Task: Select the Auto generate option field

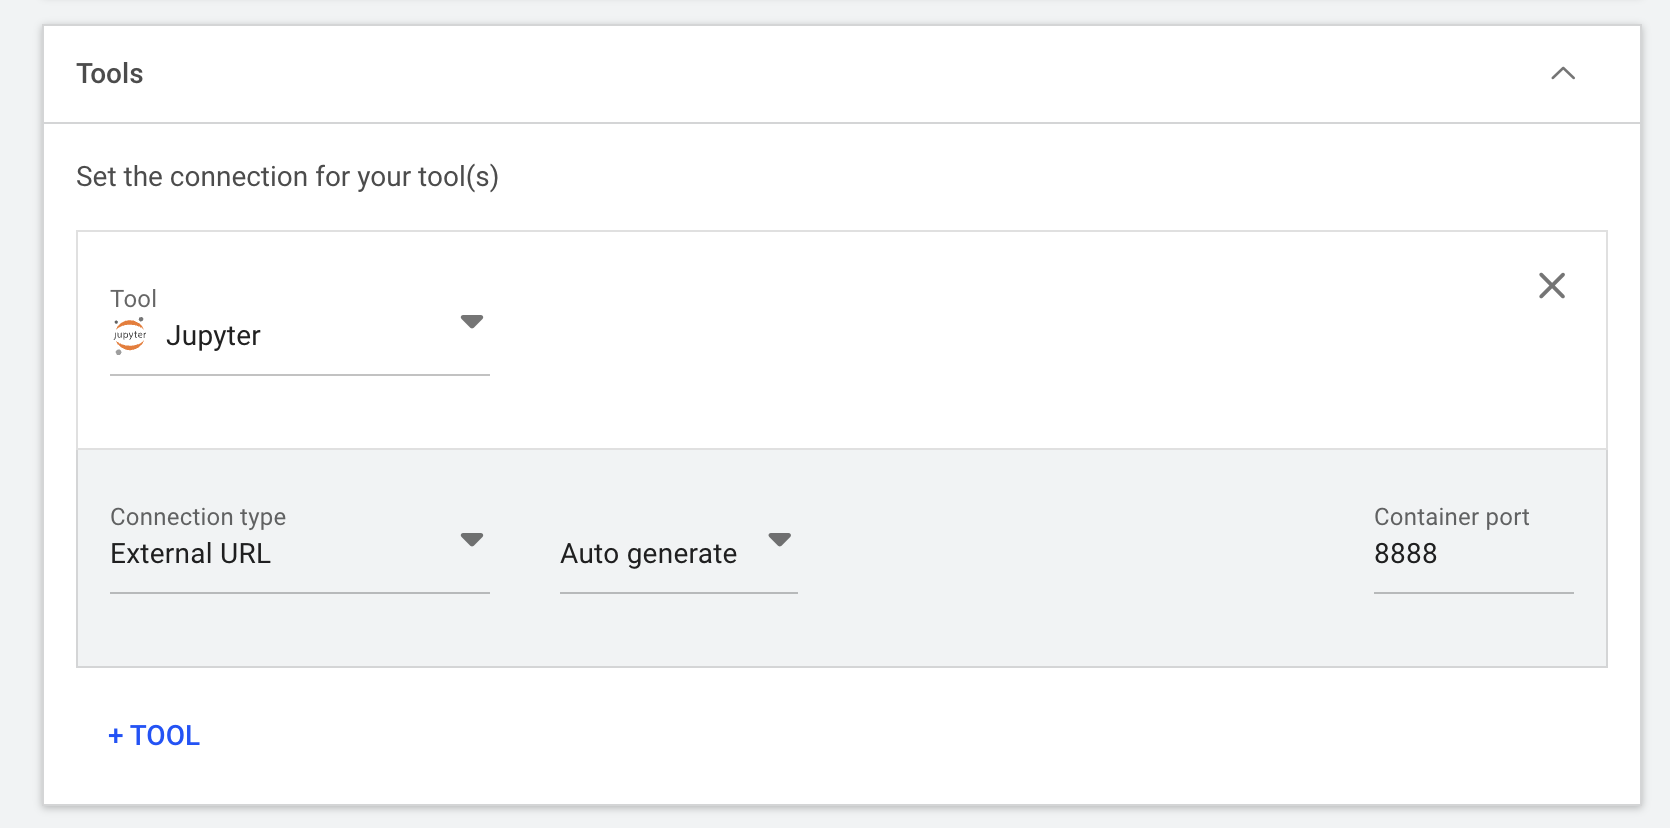Action: coord(649,553)
